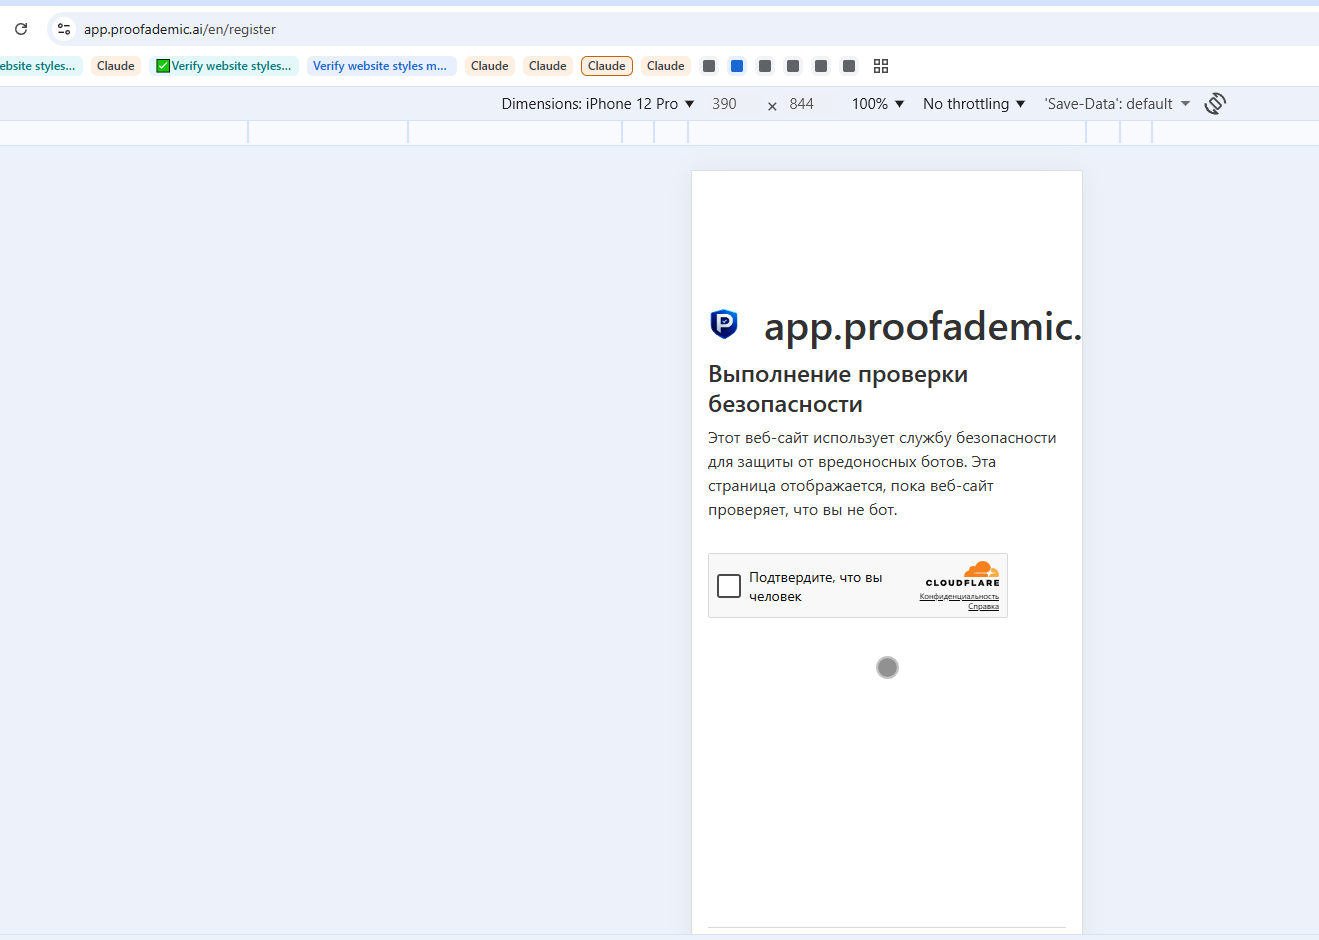1319x940 pixels.
Task: Click the Proofademic shield logo icon
Action: 724,324
